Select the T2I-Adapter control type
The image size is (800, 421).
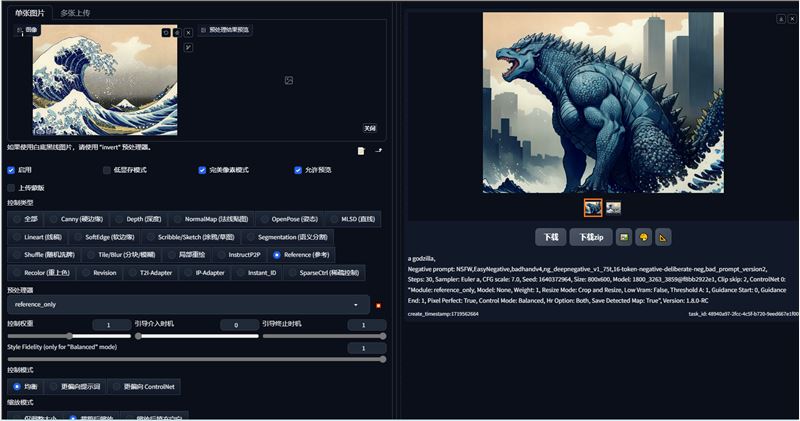[x=152, y=273]
